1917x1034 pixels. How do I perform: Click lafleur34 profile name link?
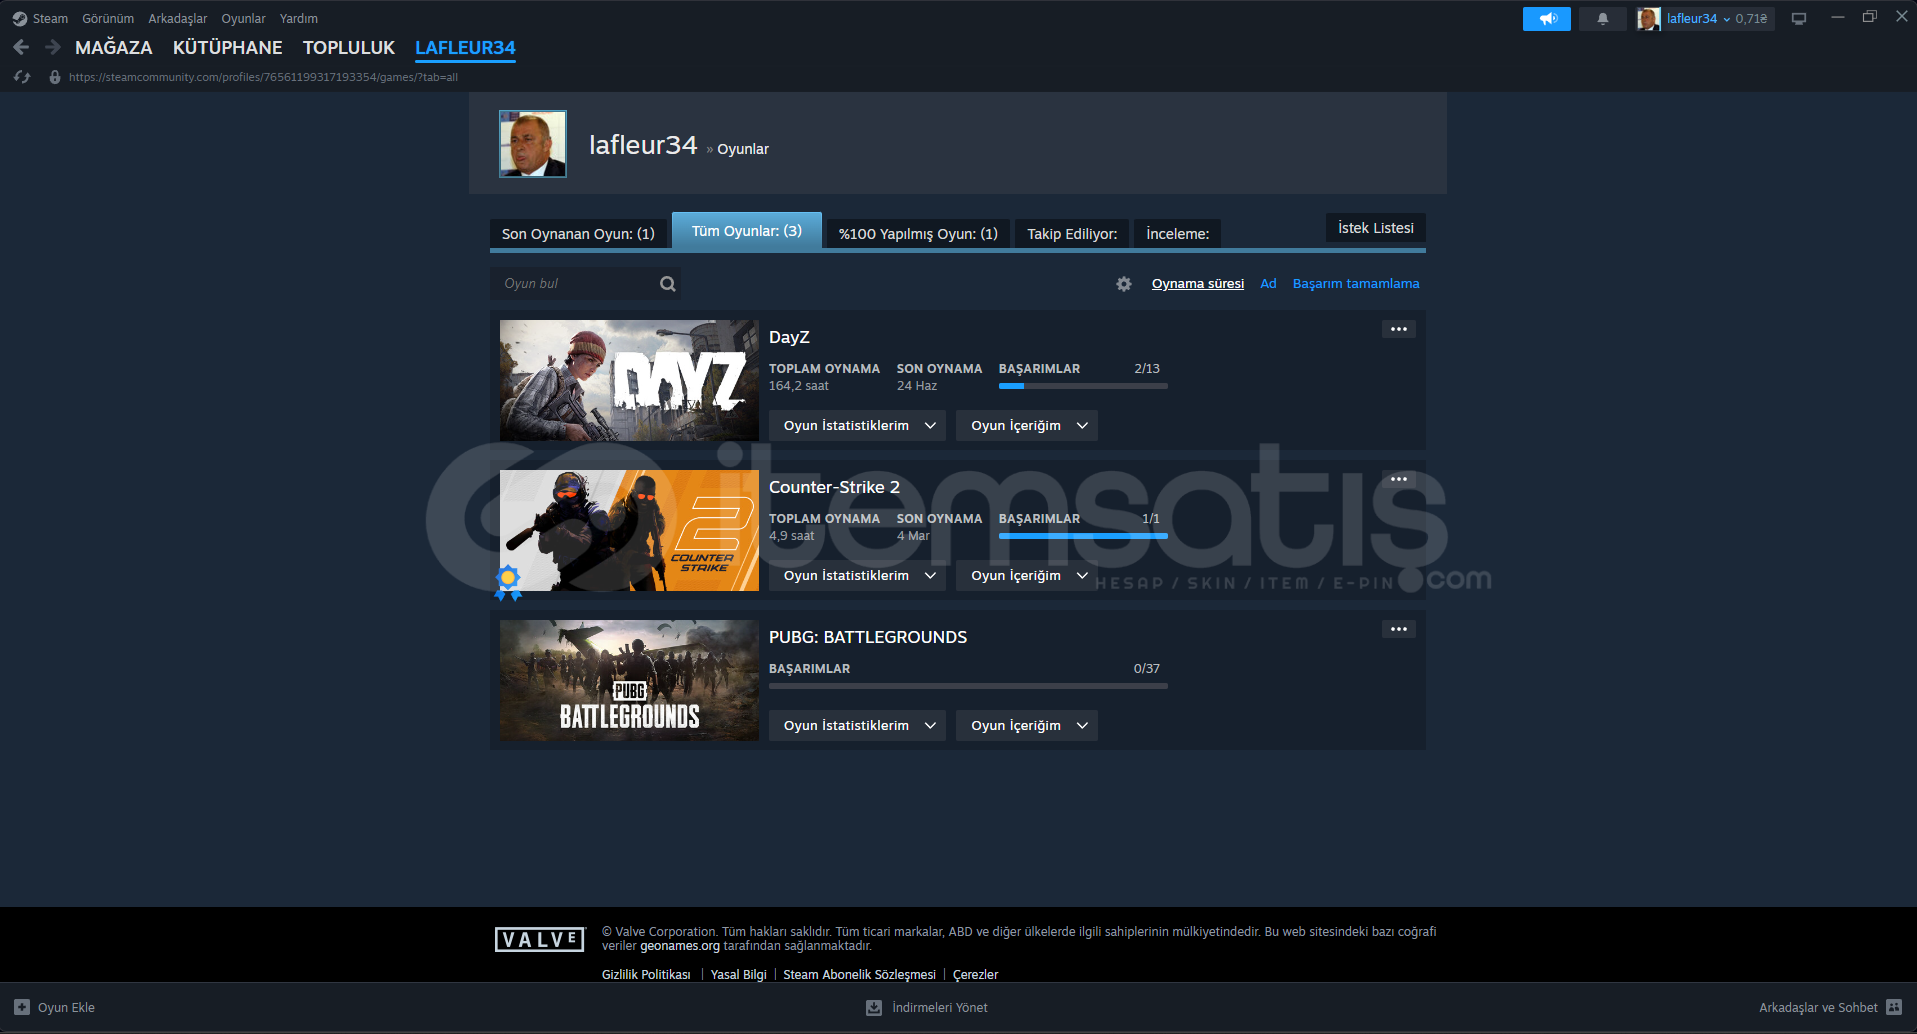click(643, 145)
